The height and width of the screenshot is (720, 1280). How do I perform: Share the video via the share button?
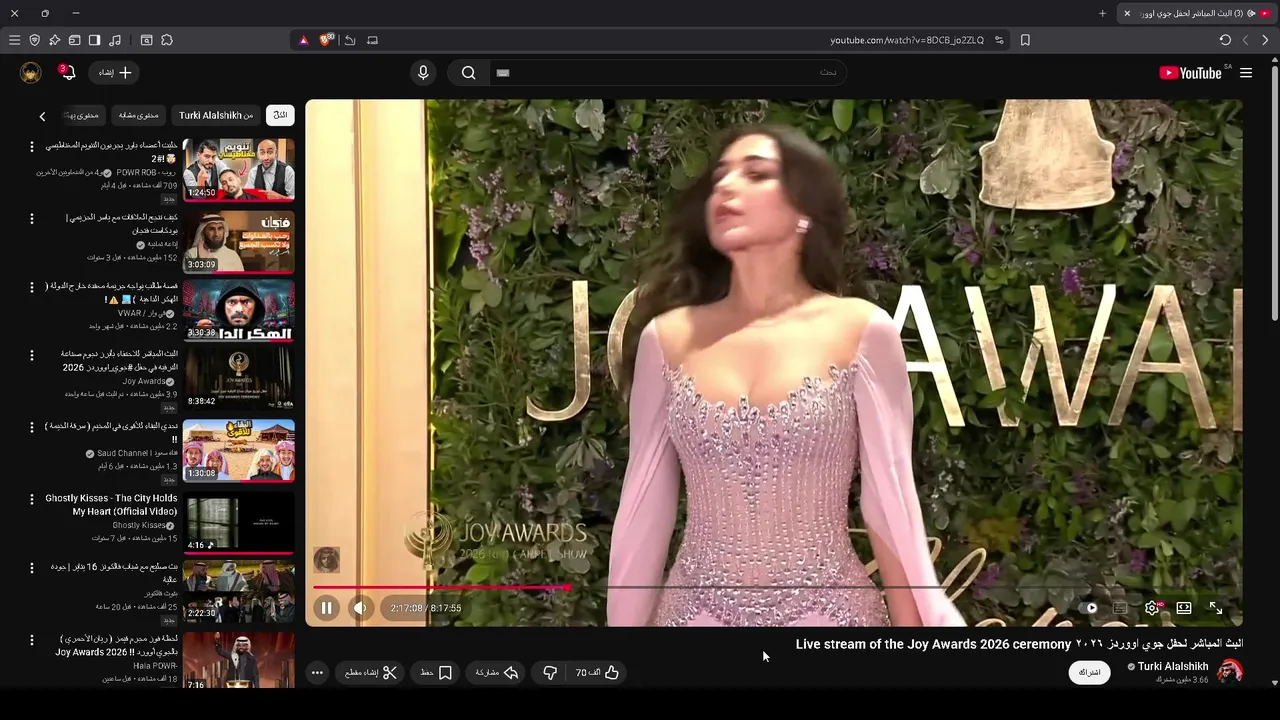click(x=497, y=673)
